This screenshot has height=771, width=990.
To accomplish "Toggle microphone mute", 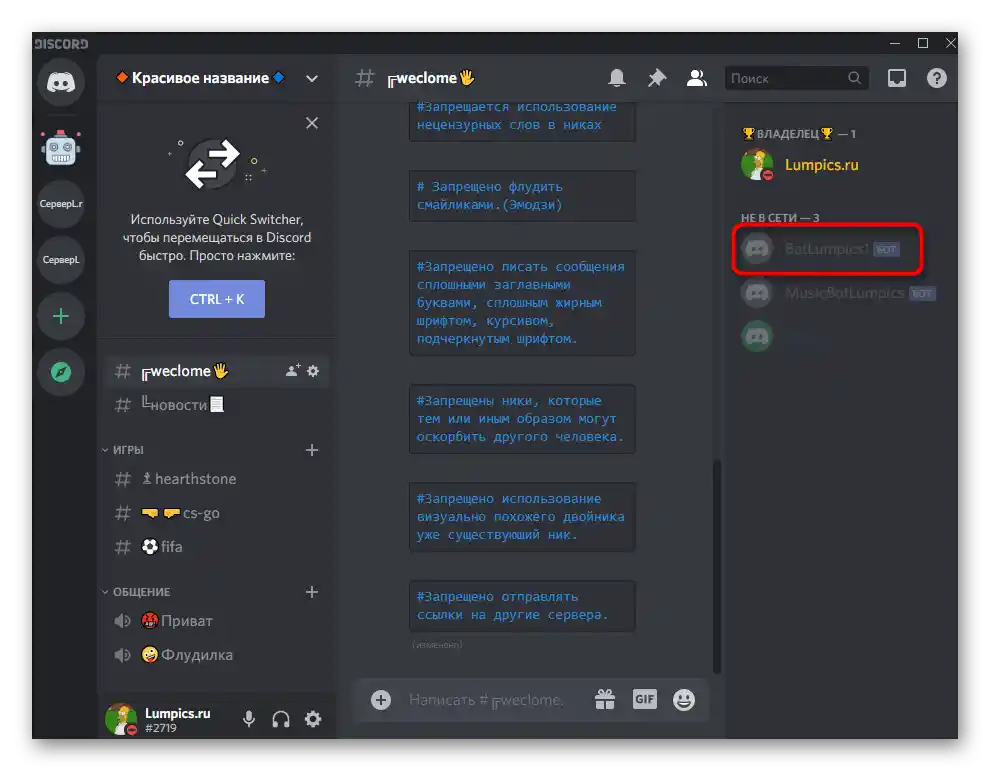I will click(x=249, y=719).
